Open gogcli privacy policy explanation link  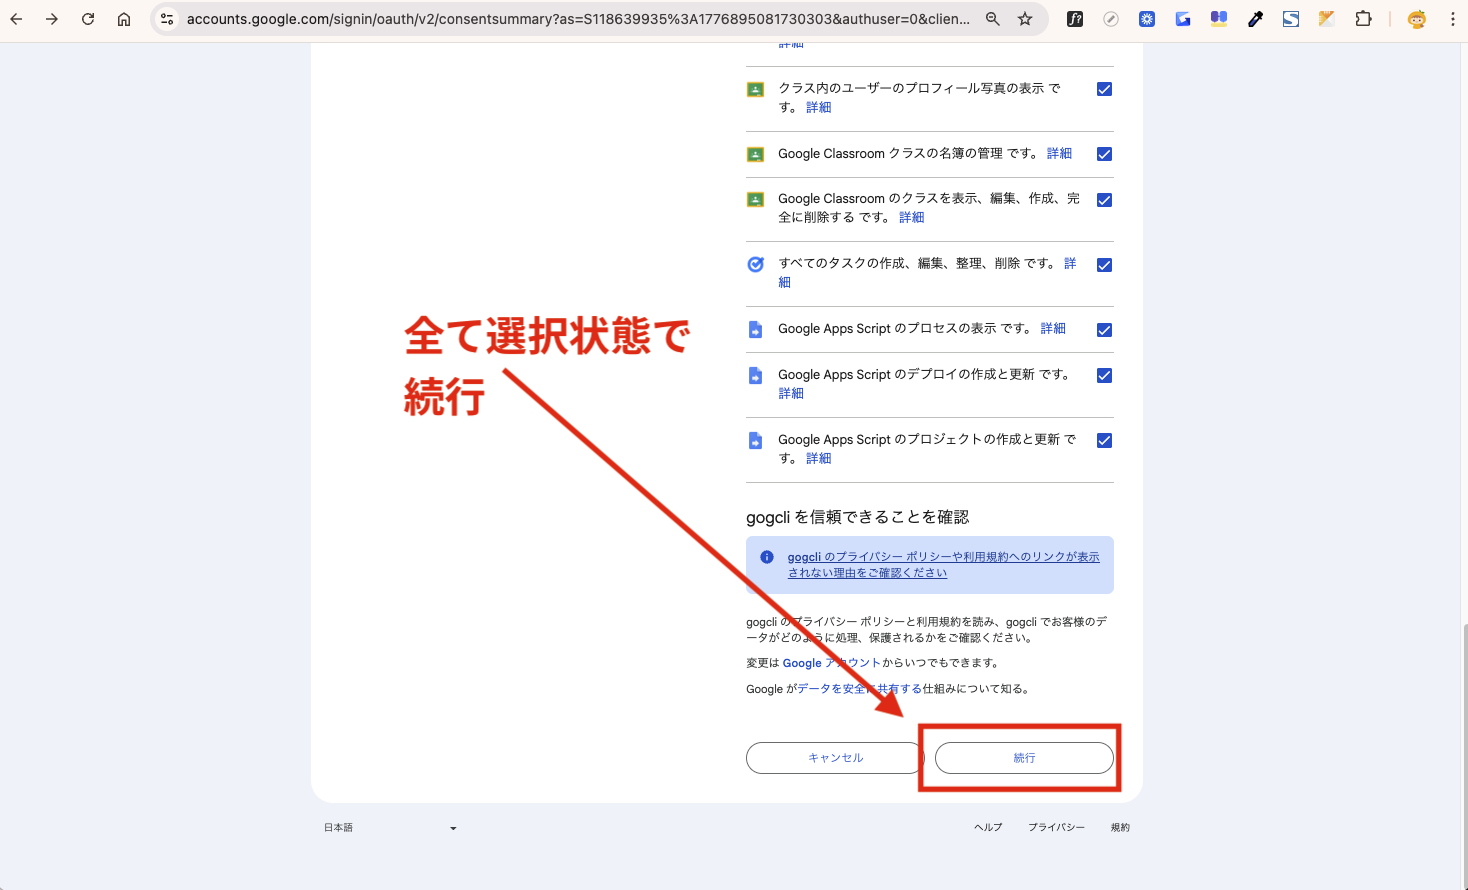pyautogui.click(x=943, y=565)
